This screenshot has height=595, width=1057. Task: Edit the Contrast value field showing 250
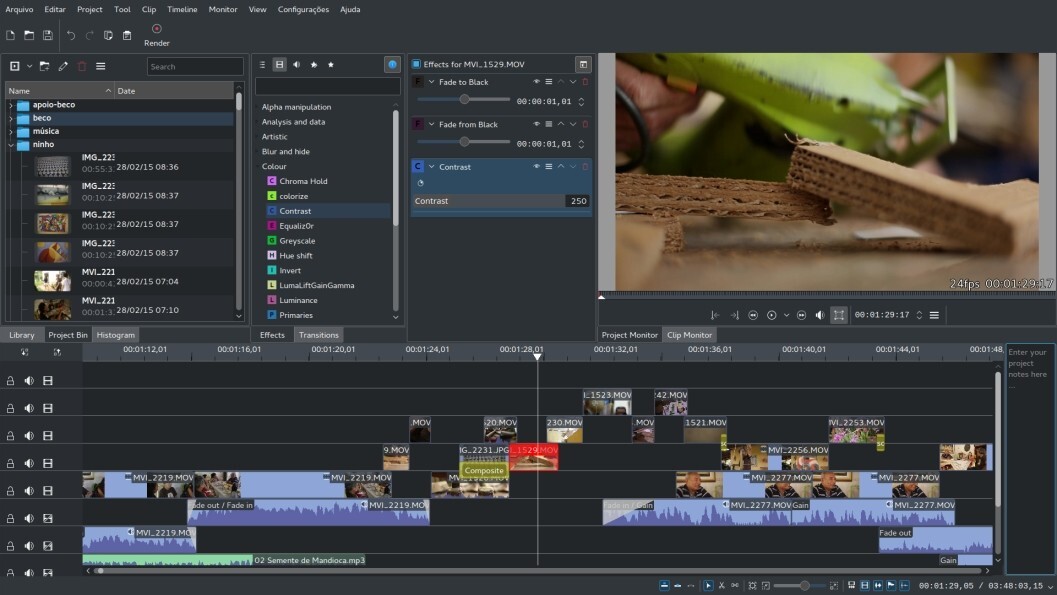(579, 200)
